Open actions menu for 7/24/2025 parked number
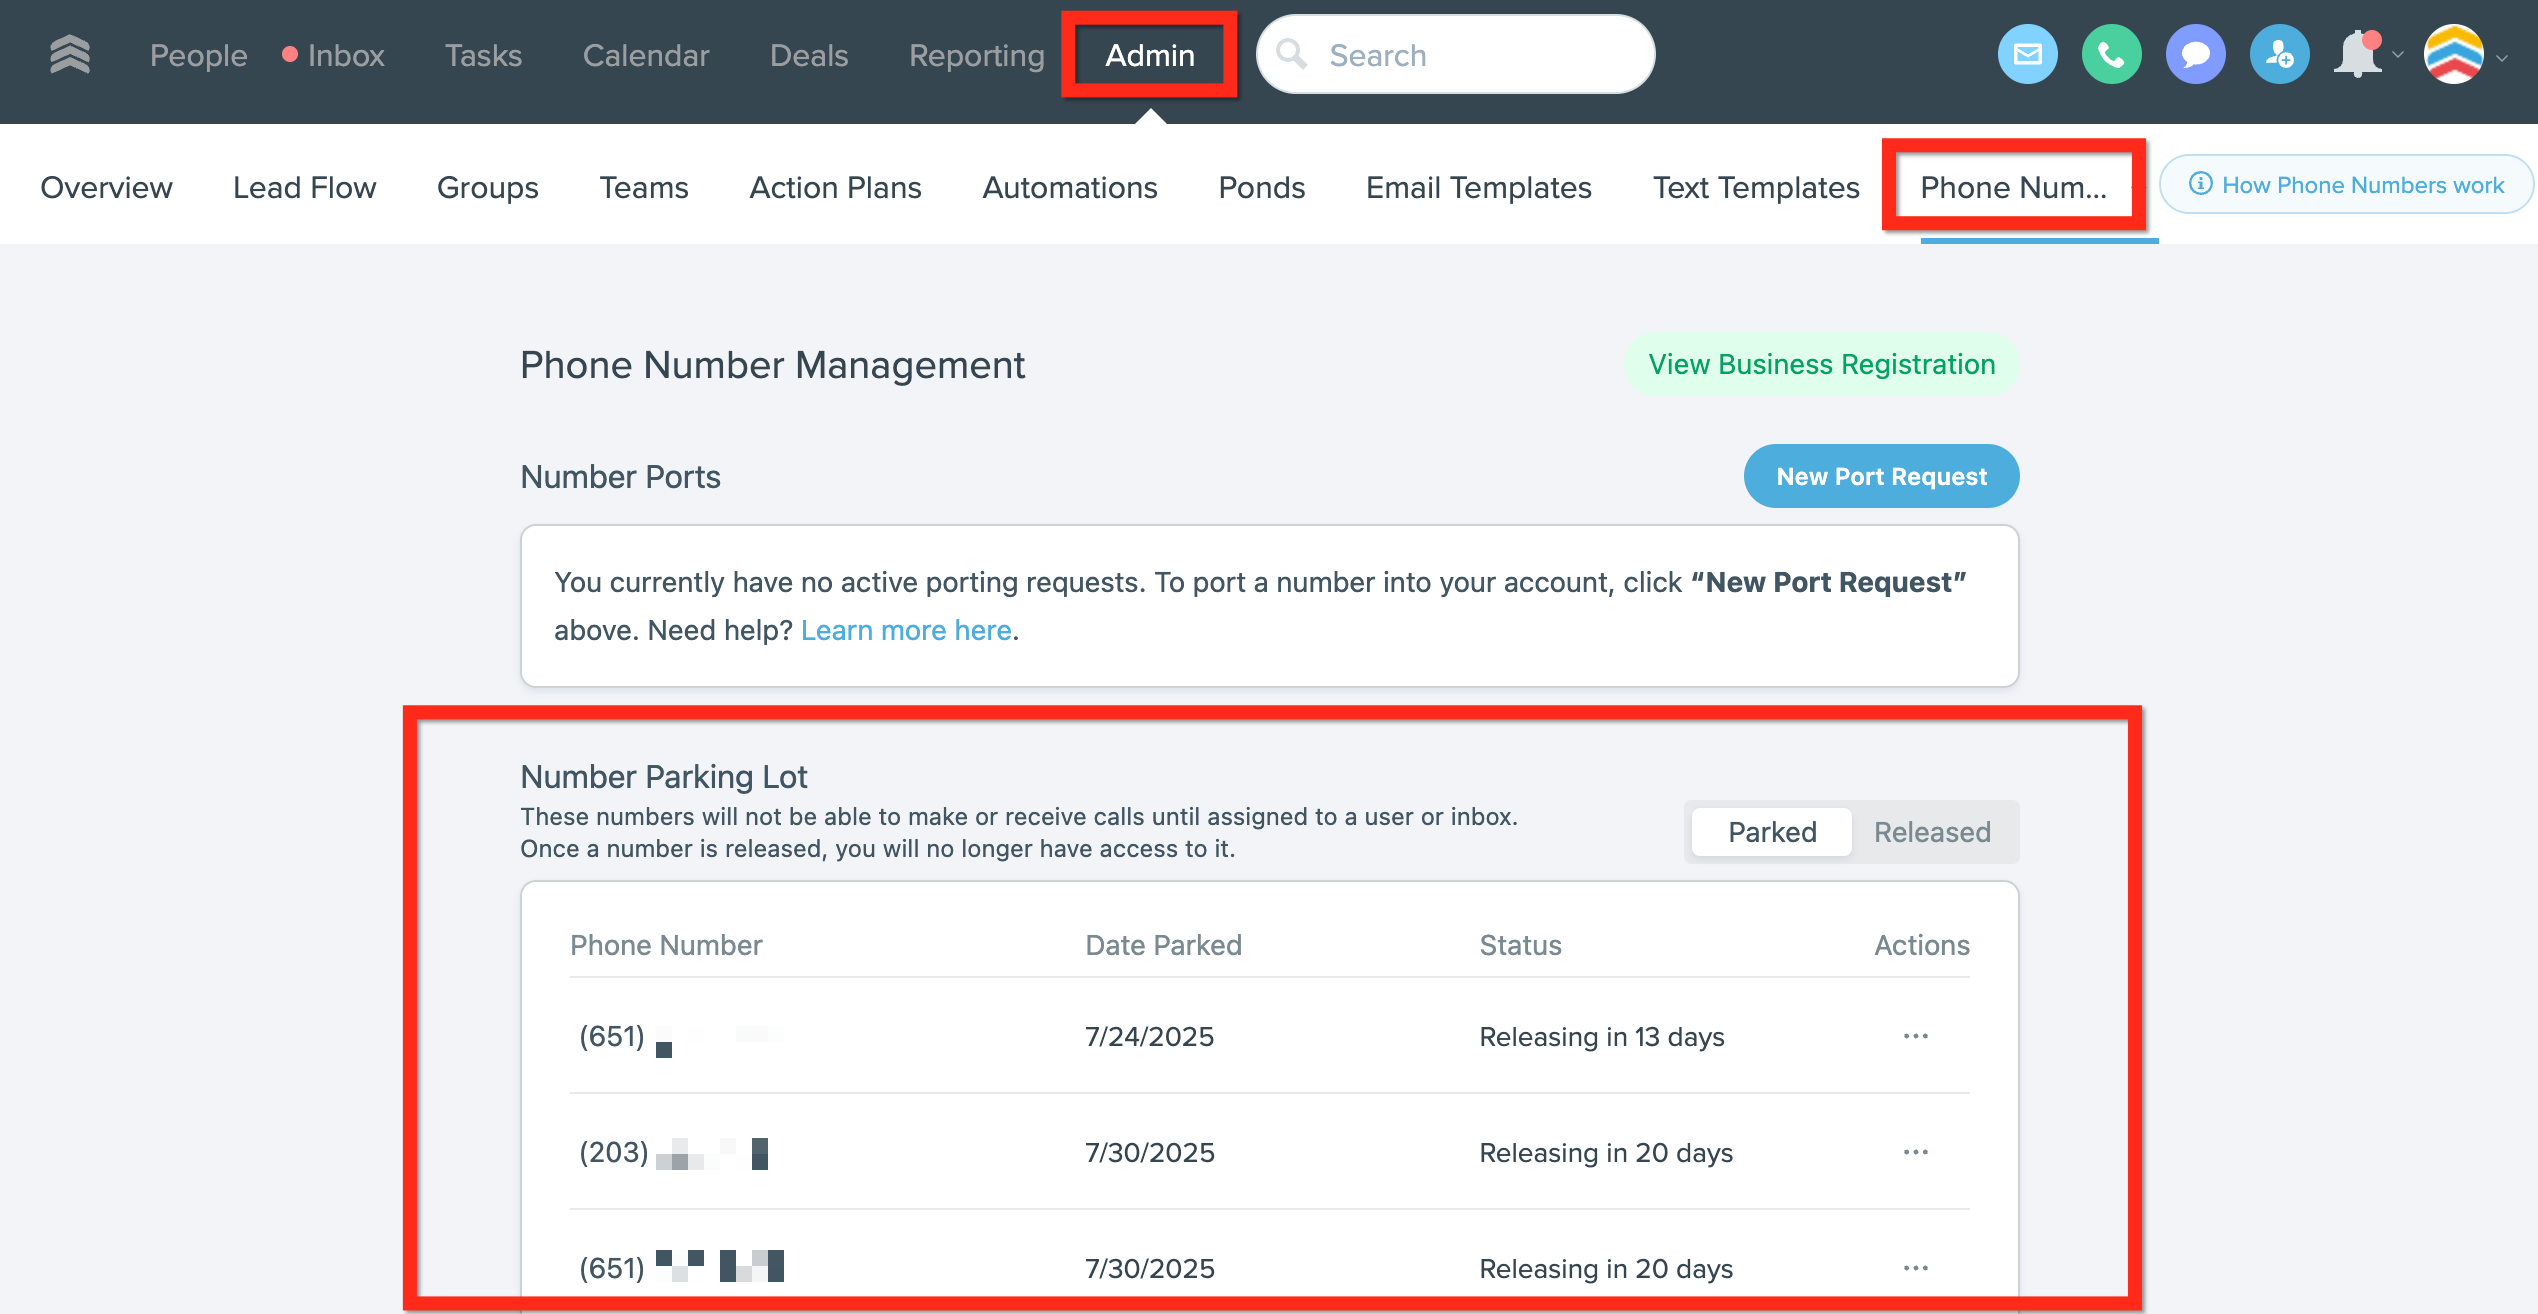2538x1314 pixels. click(x=1915, y=1036)
